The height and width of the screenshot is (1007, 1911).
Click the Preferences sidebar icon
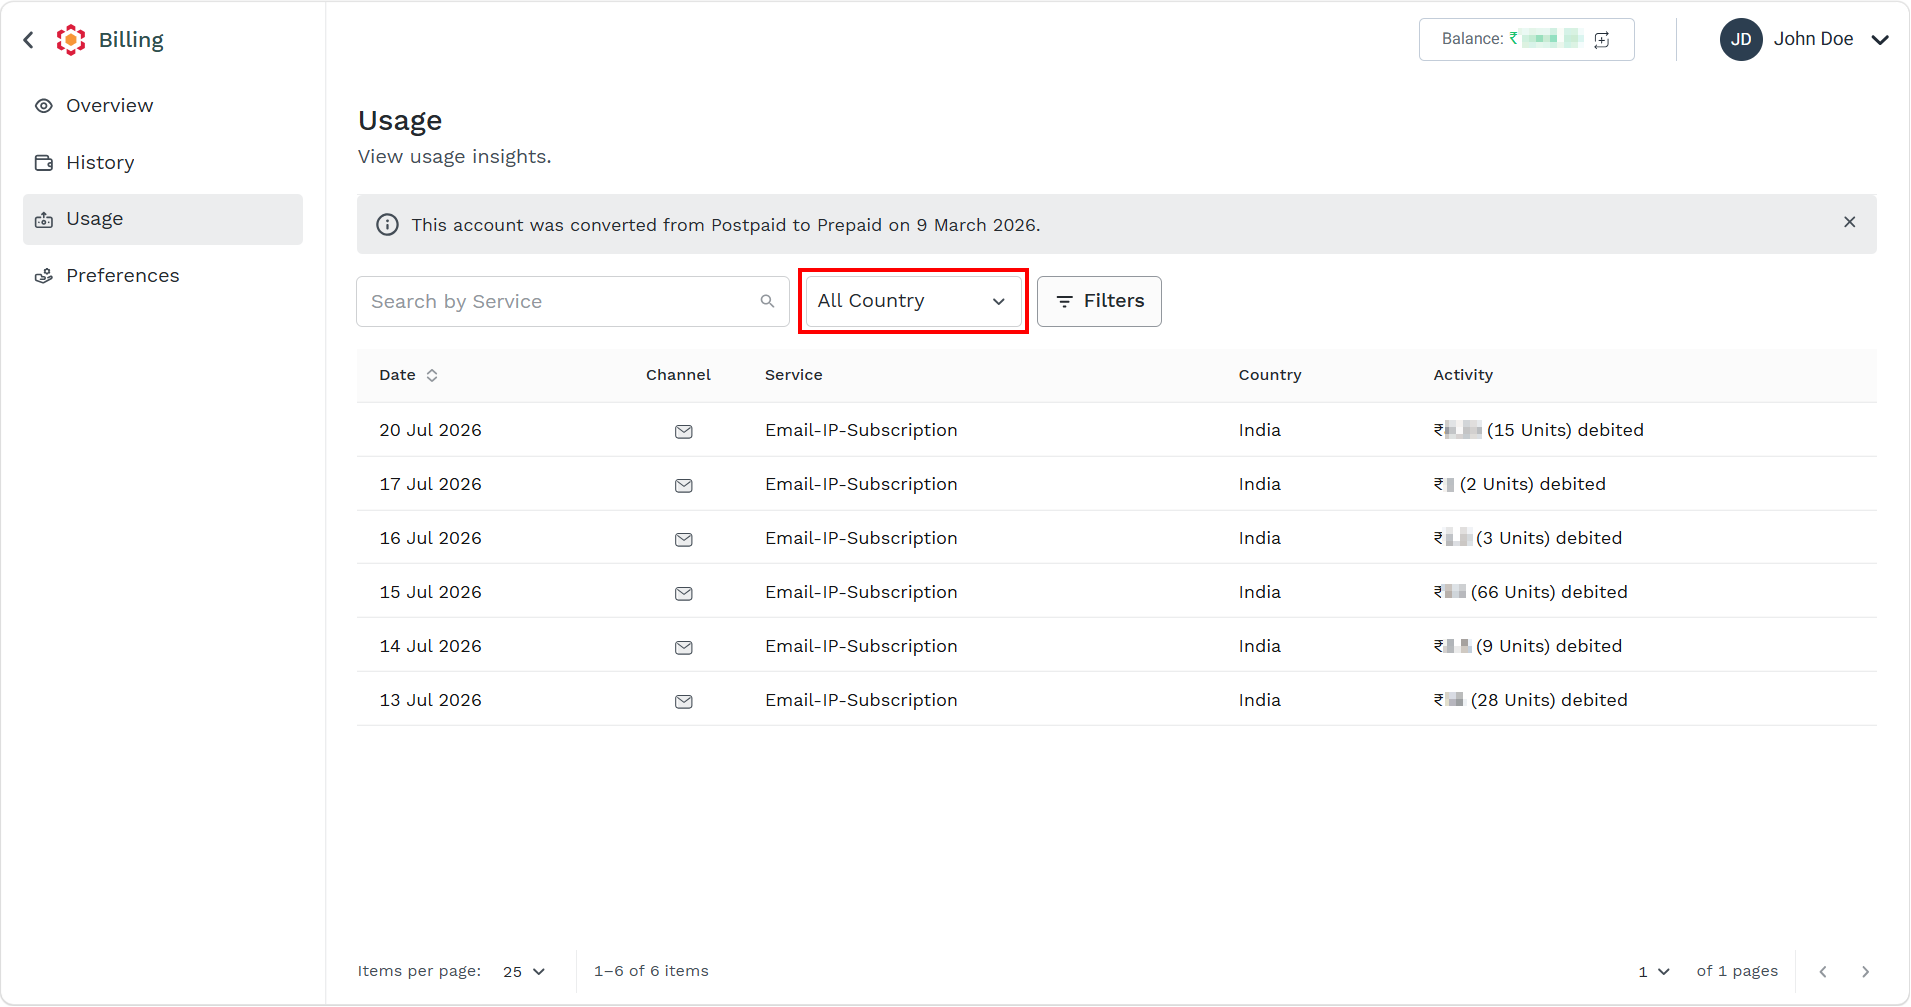44,276
